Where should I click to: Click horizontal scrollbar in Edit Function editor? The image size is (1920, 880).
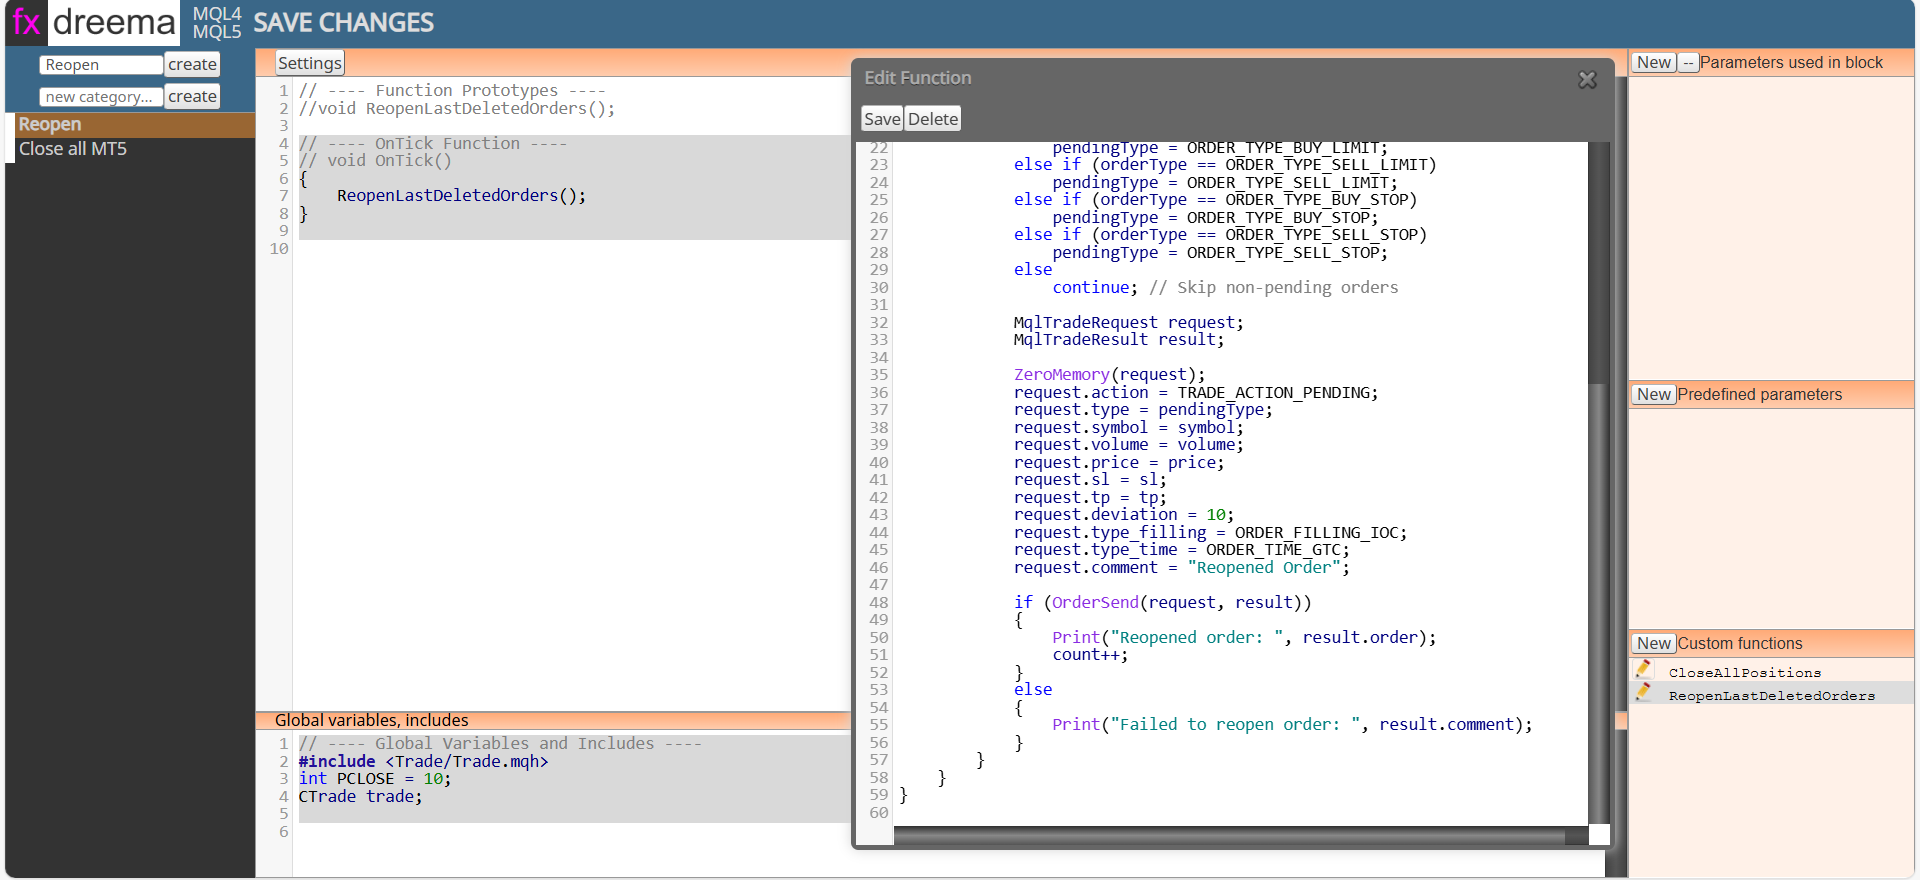tap(1229, 835)
